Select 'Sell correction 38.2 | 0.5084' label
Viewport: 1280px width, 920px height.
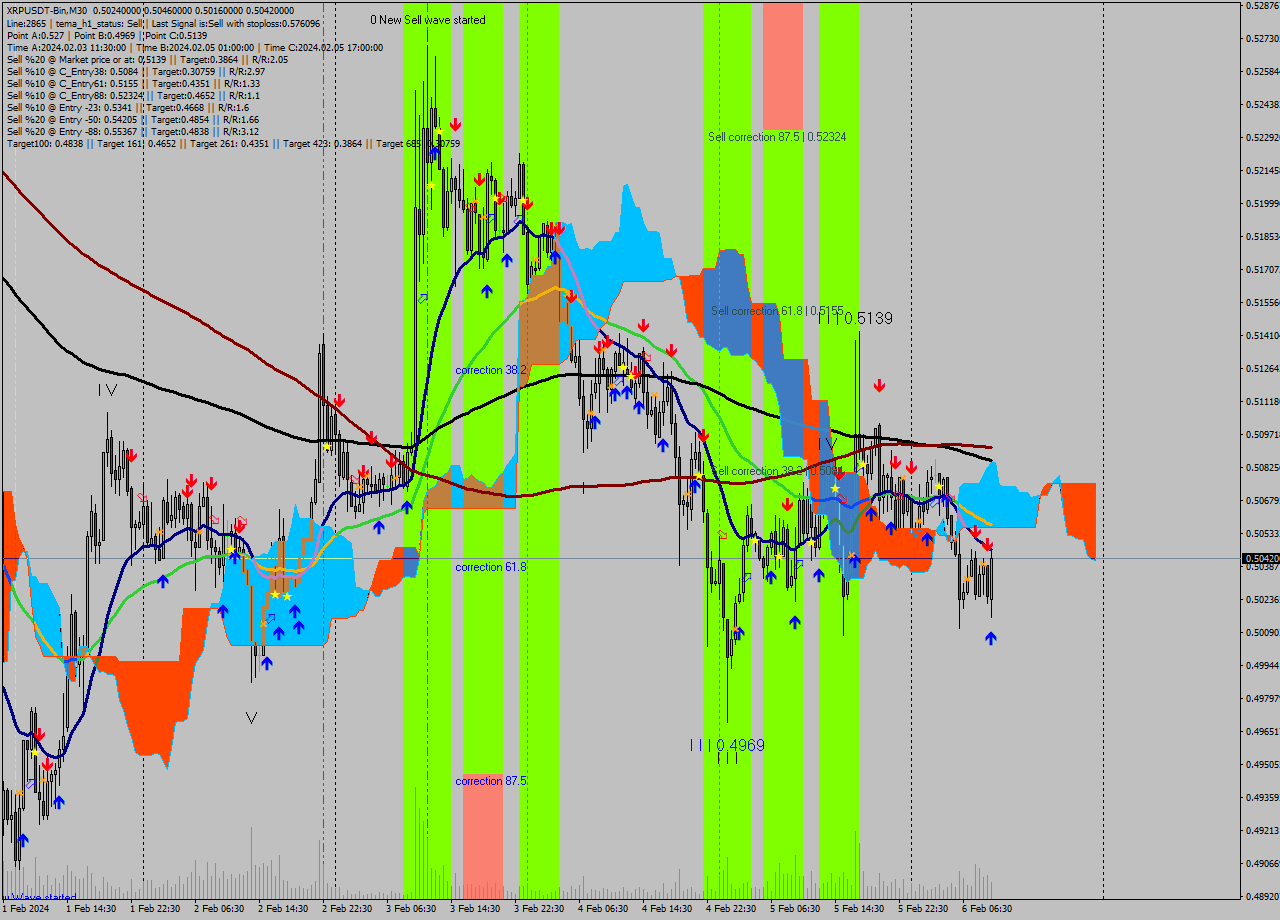click(777, 471)
